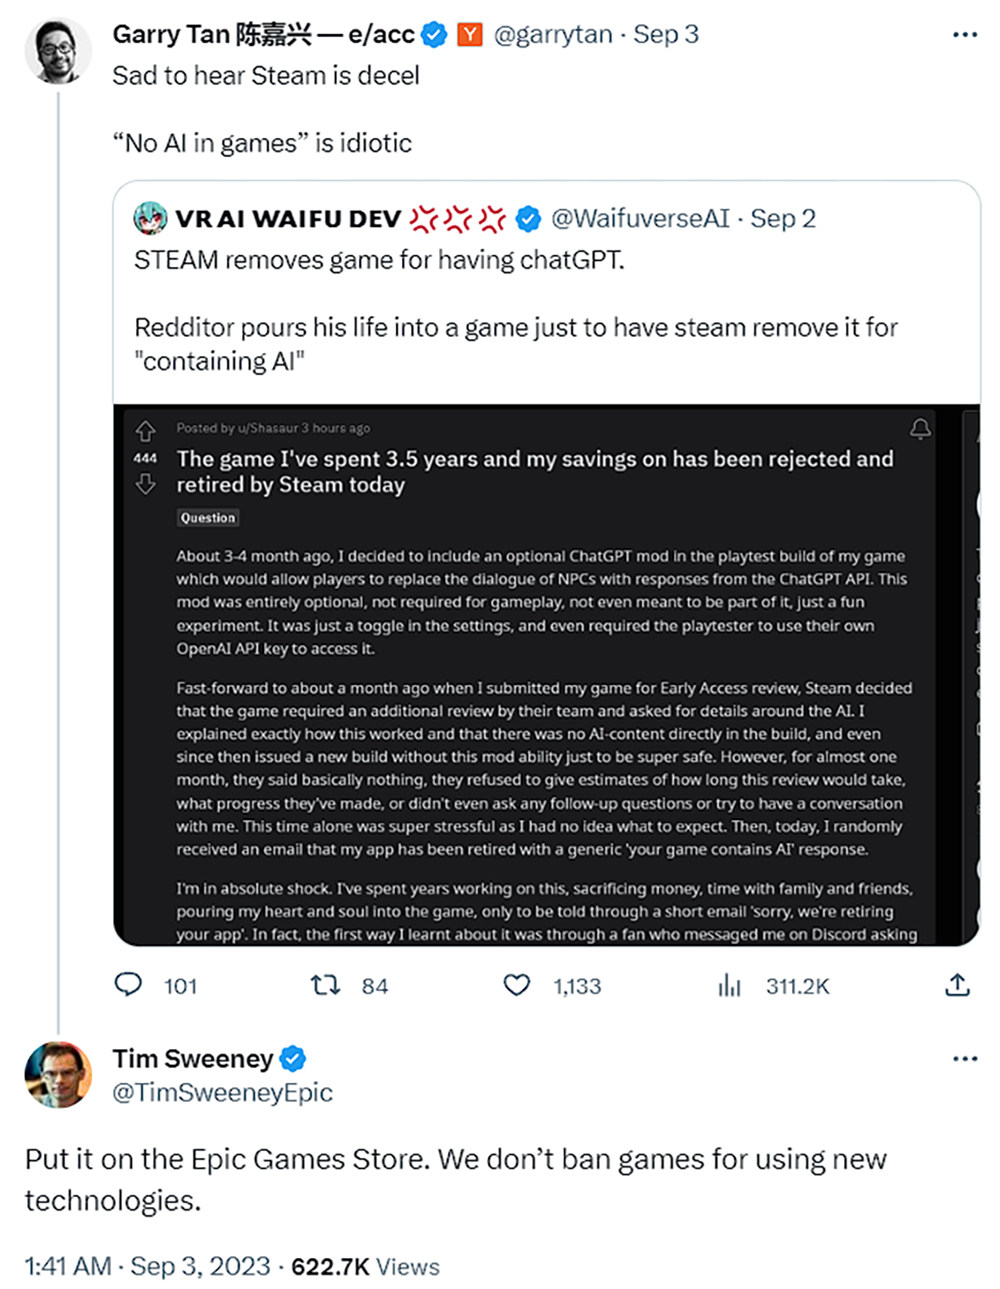The image size is (1000, 1289).
Task: Click the Question flair tag
Action: coord(208,518)
